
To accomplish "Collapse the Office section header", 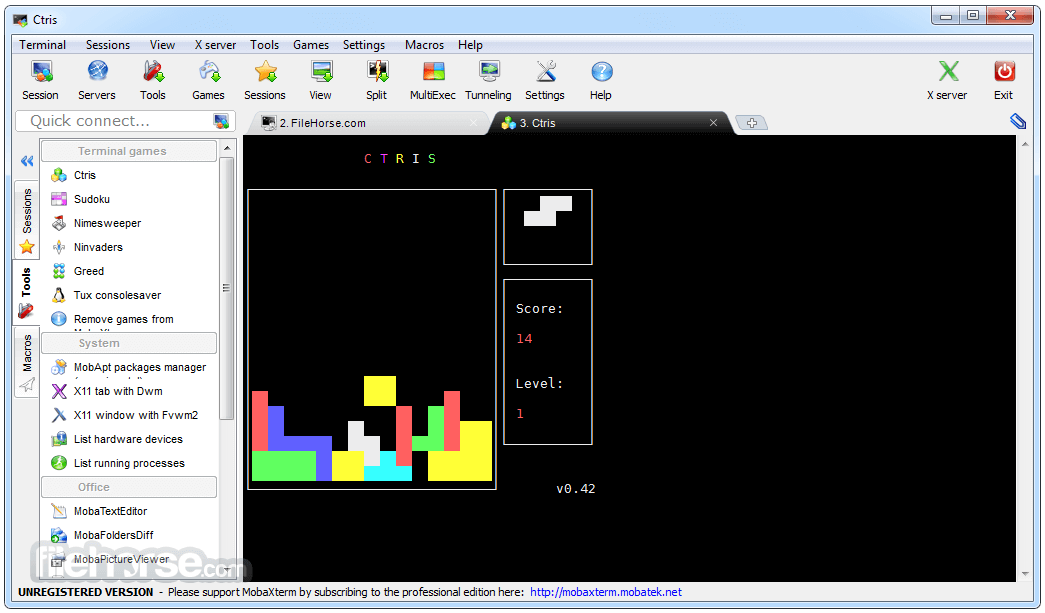I will click(129, 487).
